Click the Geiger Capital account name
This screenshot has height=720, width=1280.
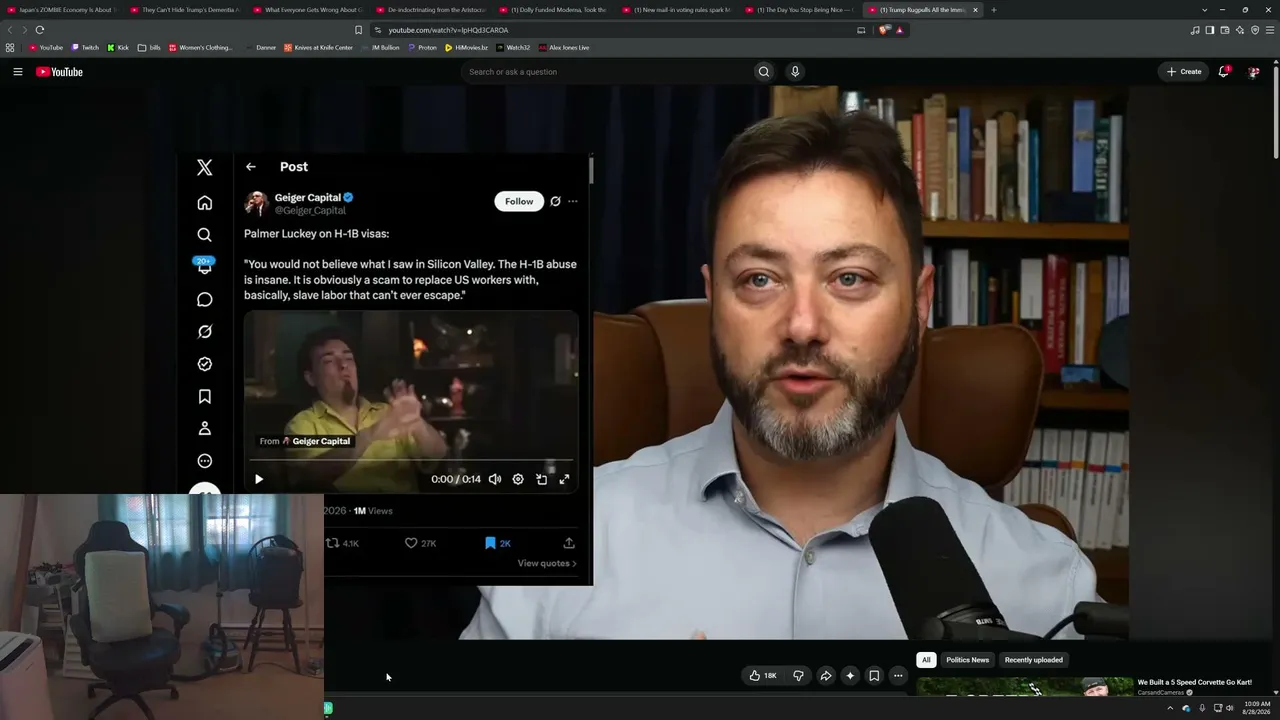(x=308, y=197)
